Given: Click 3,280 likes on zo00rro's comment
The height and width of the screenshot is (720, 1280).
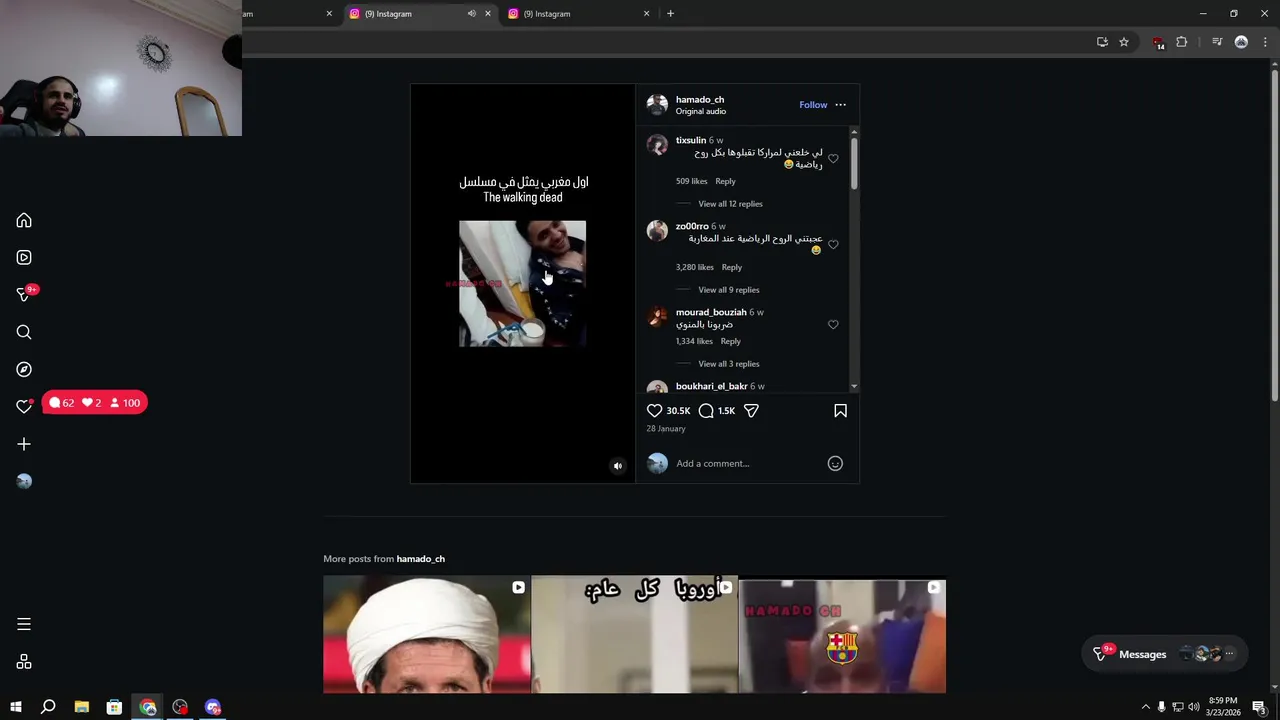Looking at the screenshot, I should click(695, 267).
